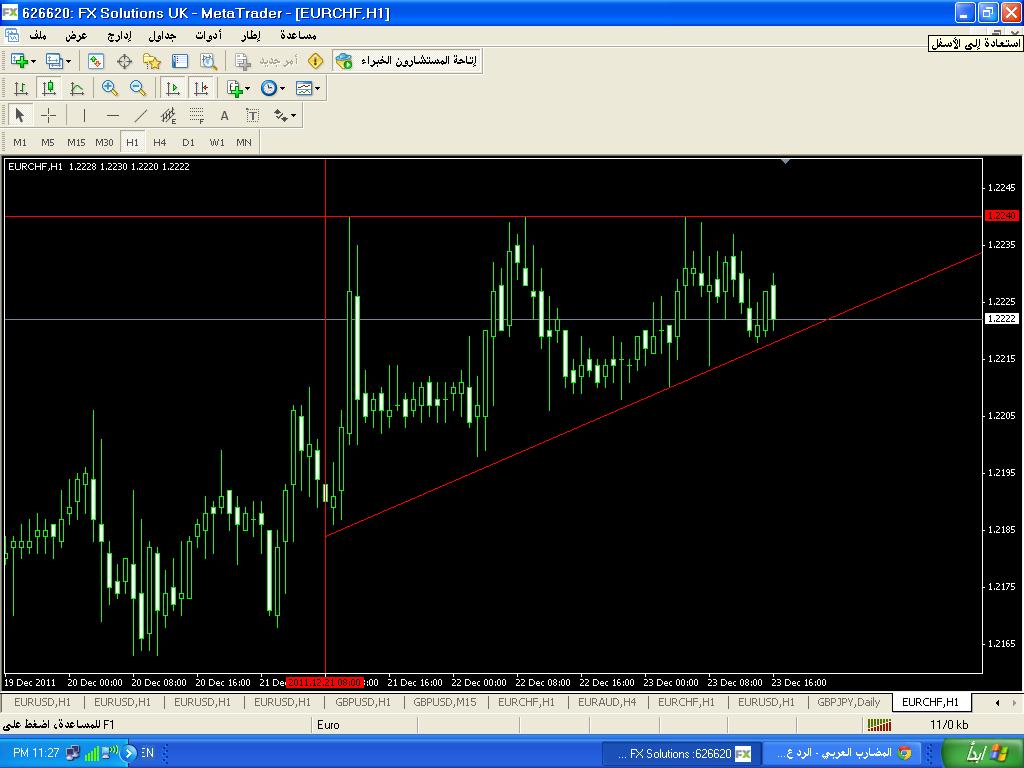Image resolution: width=1024 pixels, height=768 pixels.
Task: Switch to the GBPUSD,M15 chart tab
Action: (445, 702)
